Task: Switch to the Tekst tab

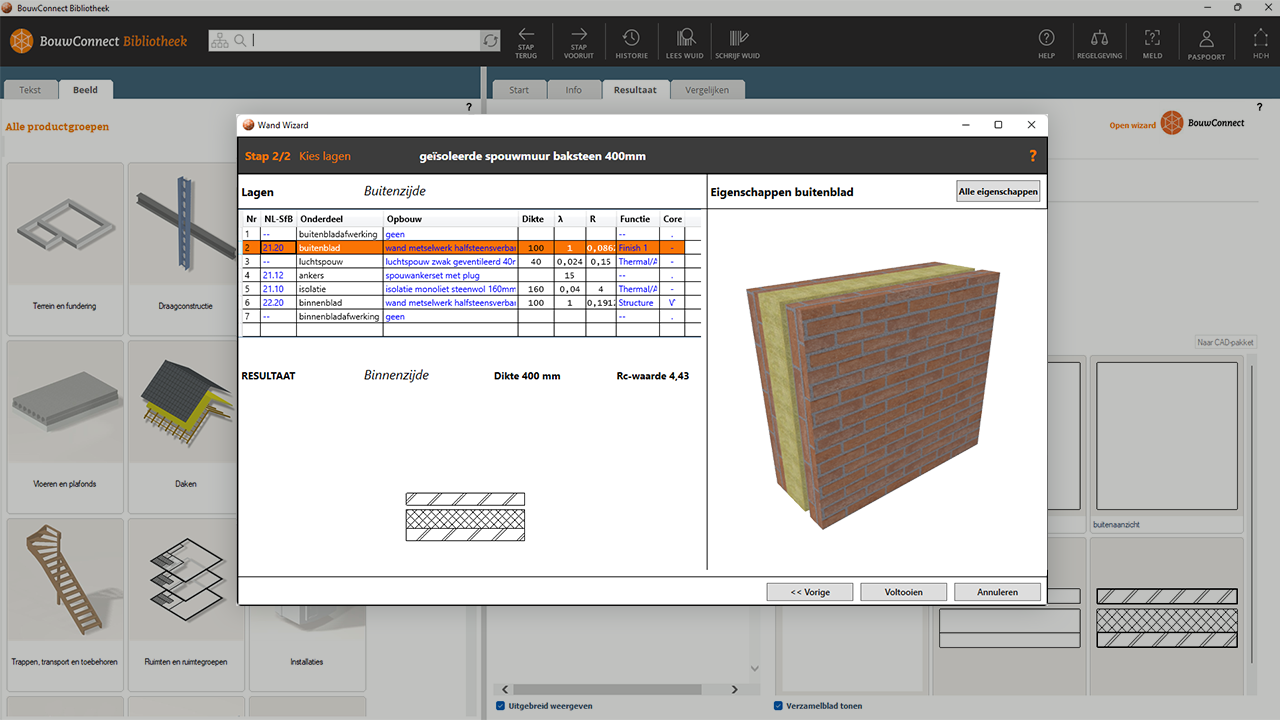Action: [30, 90]
